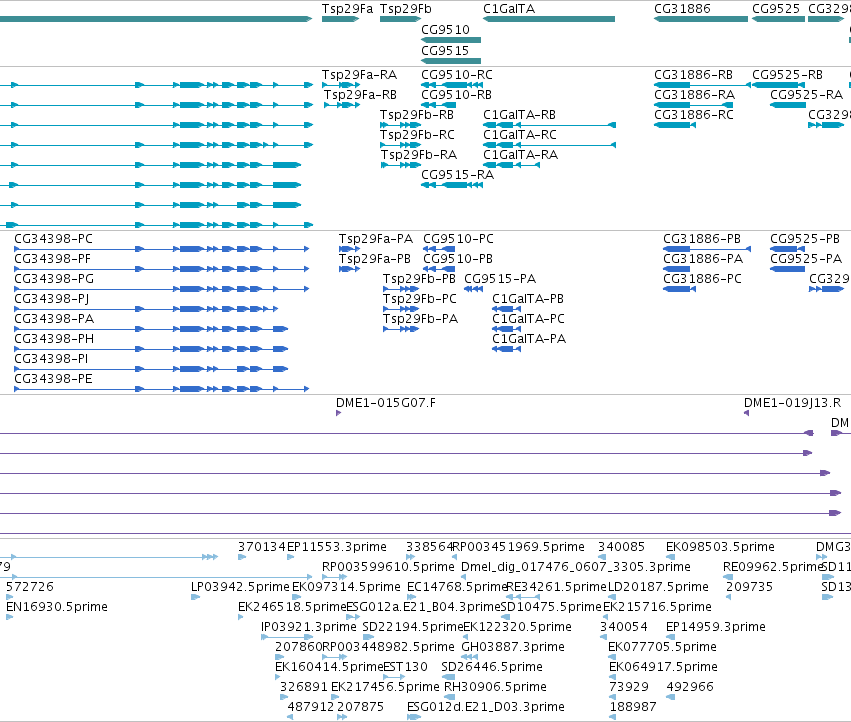Select protein CG34398-PI label
851x722 pixels.
coord(51,359)
